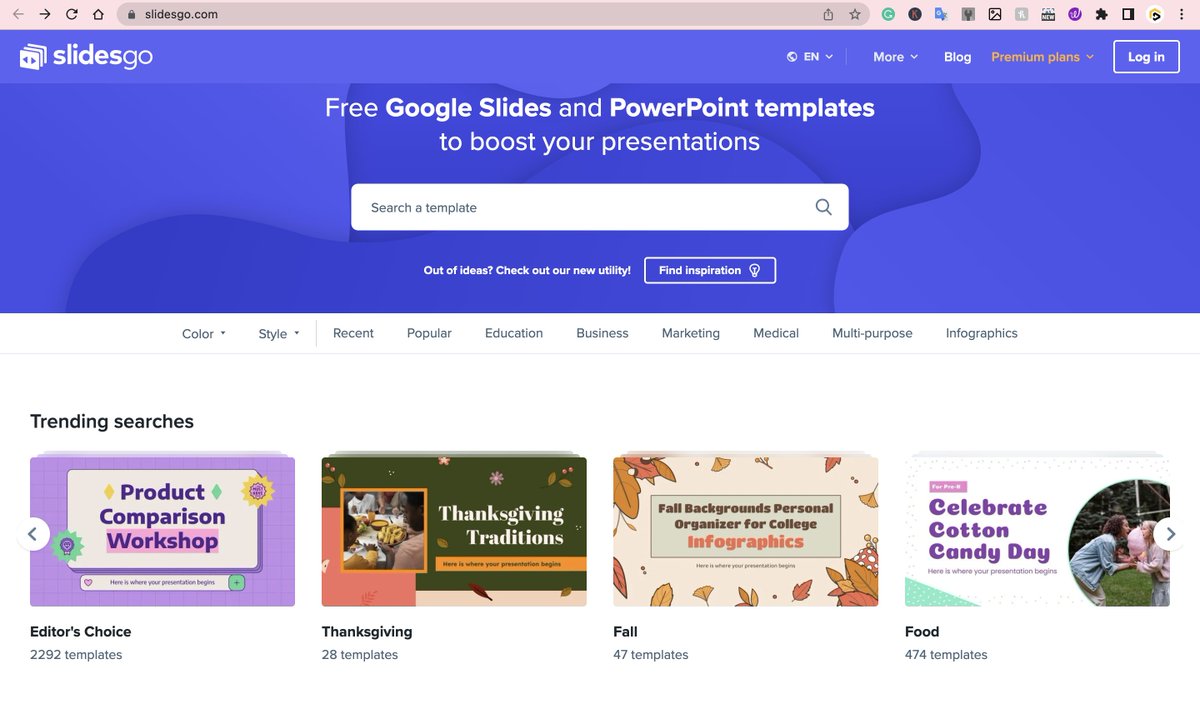Open the wrench extension icon

point(968,14)
